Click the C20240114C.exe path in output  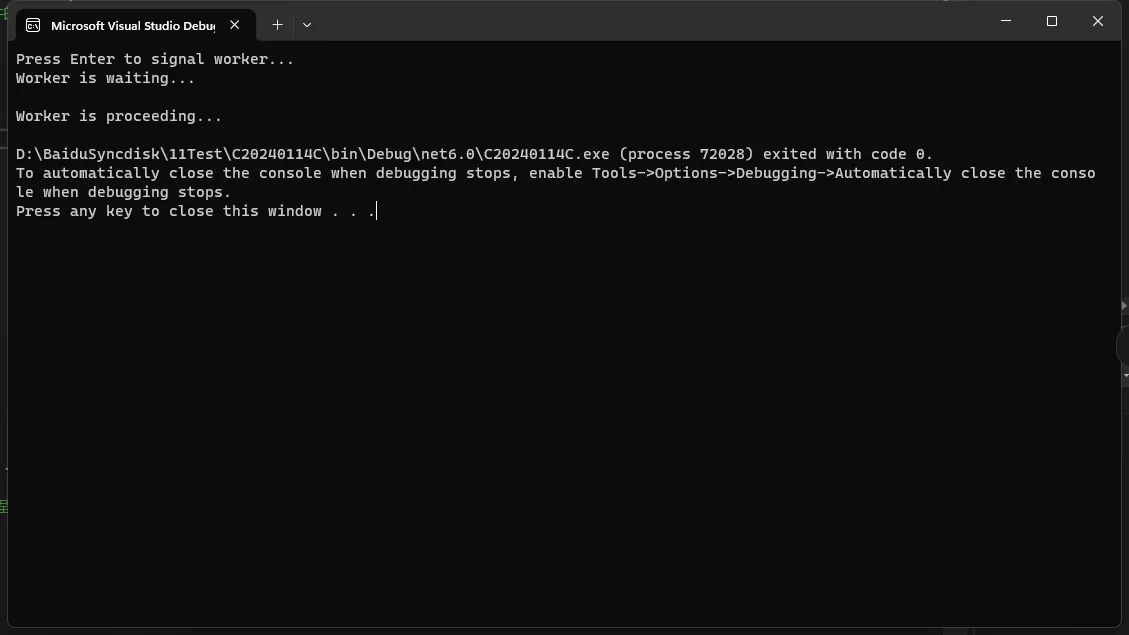[x=312, y=154]
